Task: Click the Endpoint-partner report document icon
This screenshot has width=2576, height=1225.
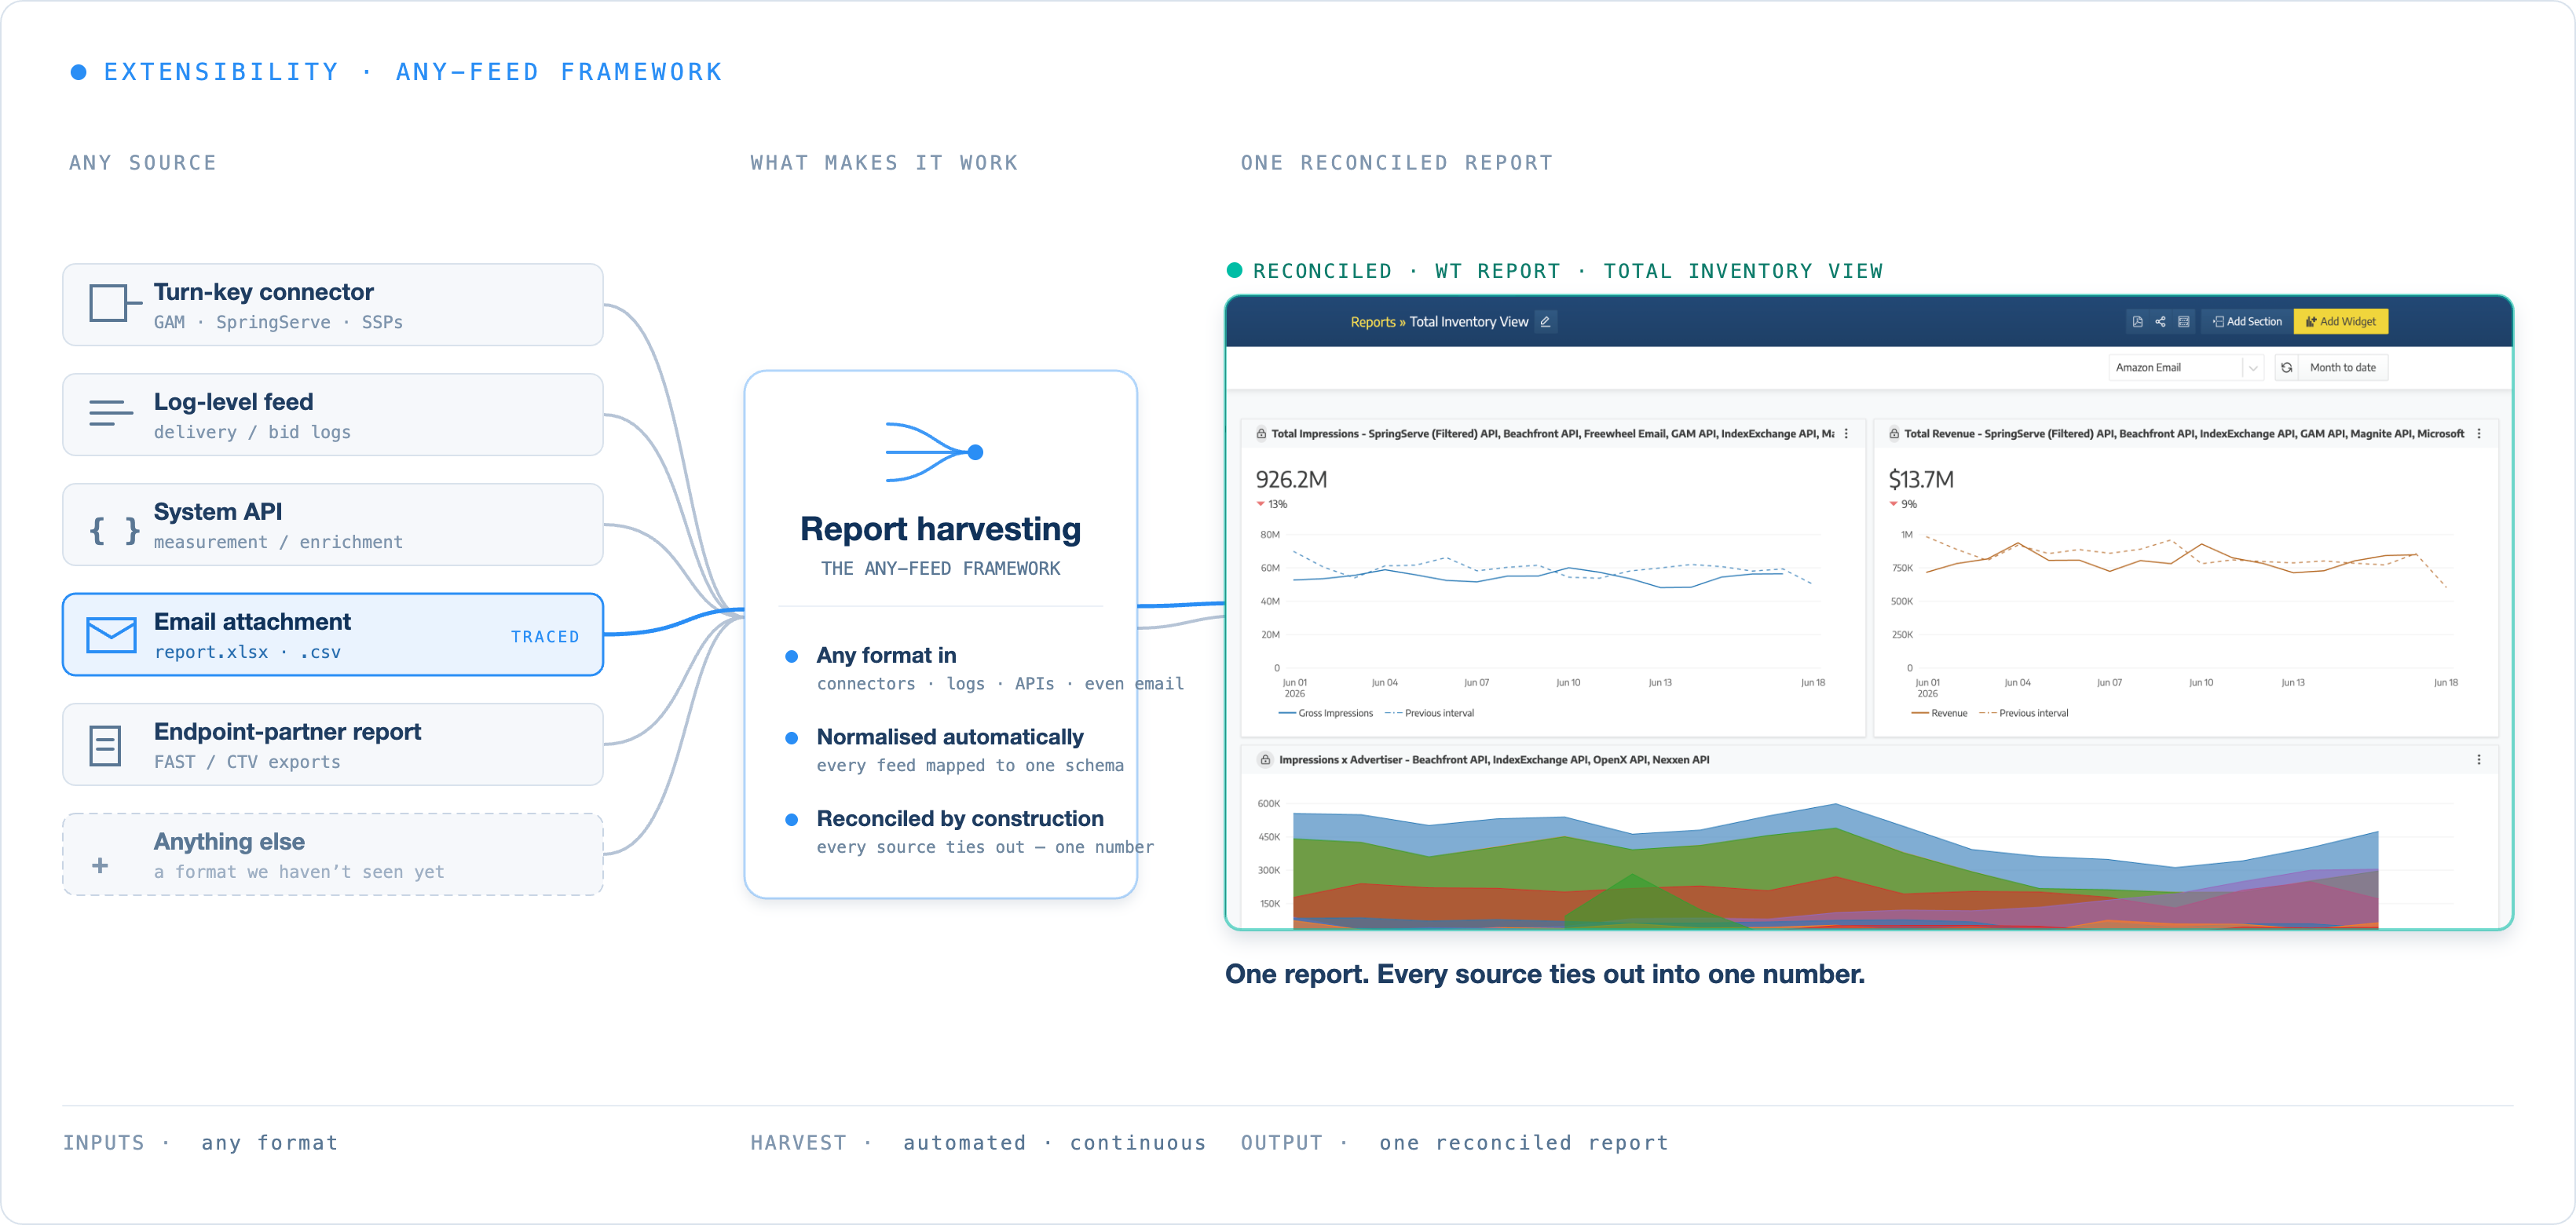Action: [105, 746]
